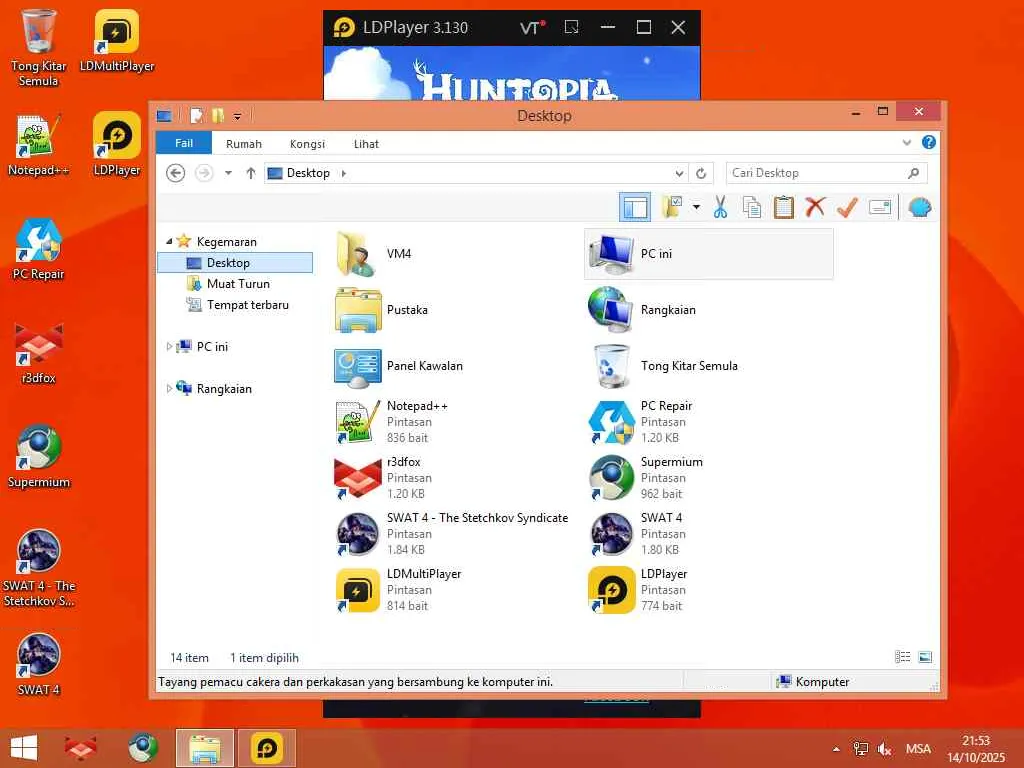This screenshot has height=768, width=1024.
Task: Click the folder options checkmark icon
Action: [672, 208]
